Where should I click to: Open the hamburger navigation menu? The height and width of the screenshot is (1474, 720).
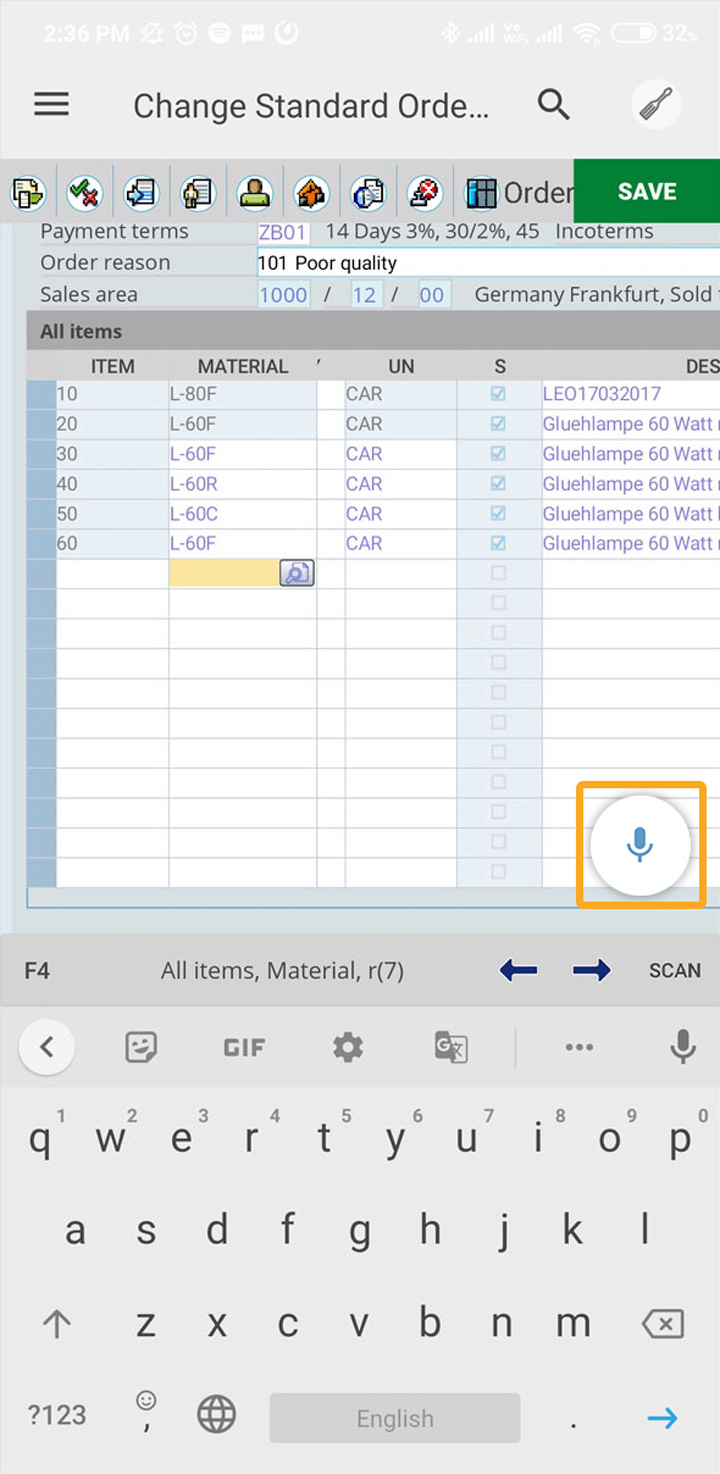click(x=52, y=105)
